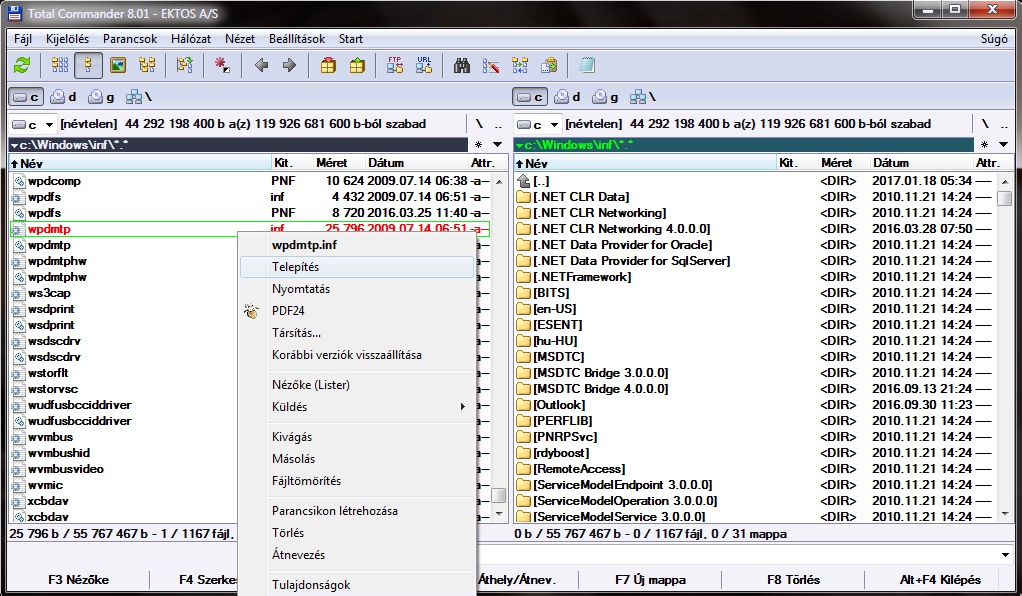Screen dimensions: 1022x596
Task: Open the Kijelölés menu
Action: (67, 39)
